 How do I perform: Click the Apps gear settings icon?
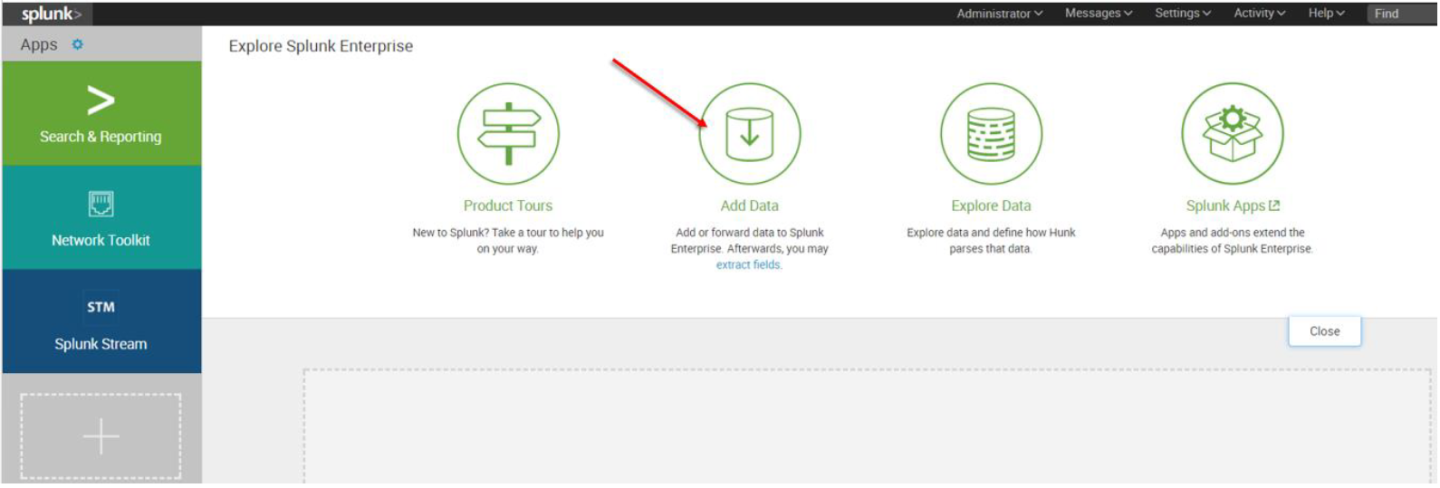tap(78, 45)
